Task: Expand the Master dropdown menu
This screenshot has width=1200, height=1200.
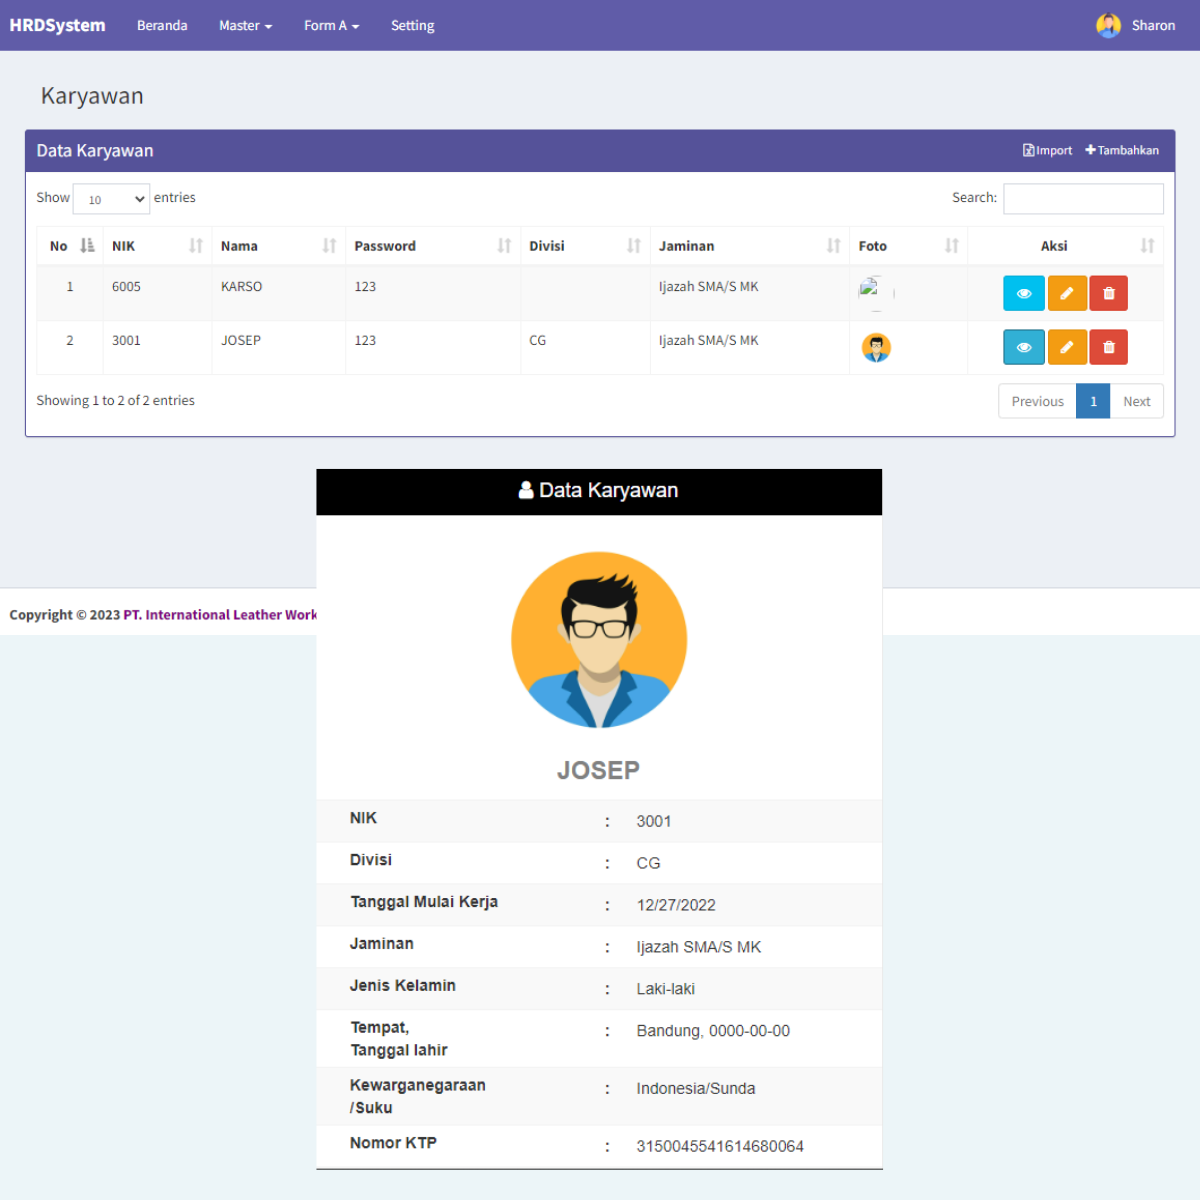Action: (245, 26)
